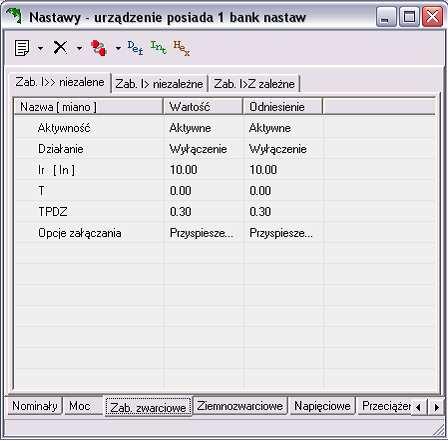Image resolution: width=448 pixels, height=441 pixels.
Task: Click TPDZ value 0.30 in Wartość column
Action: coord(181,212)
